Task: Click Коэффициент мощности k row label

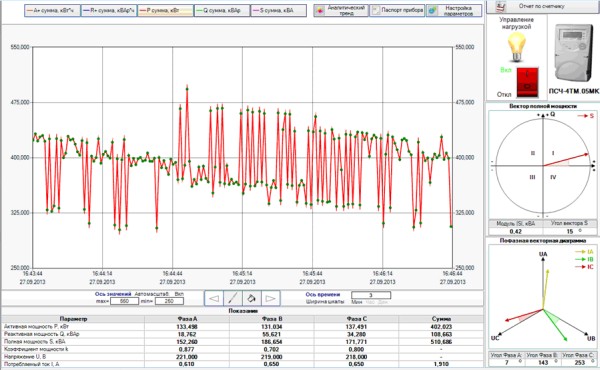Action: [x=36, y=349]
